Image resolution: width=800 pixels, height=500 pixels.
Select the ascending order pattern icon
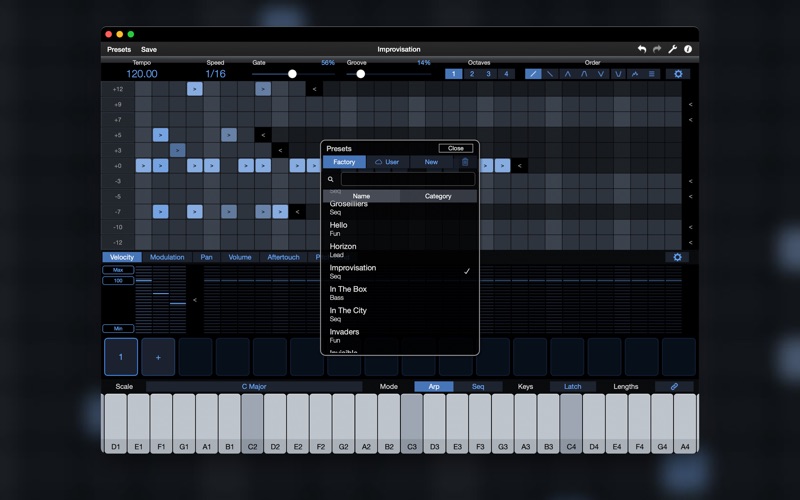click(x=533, y=74)
